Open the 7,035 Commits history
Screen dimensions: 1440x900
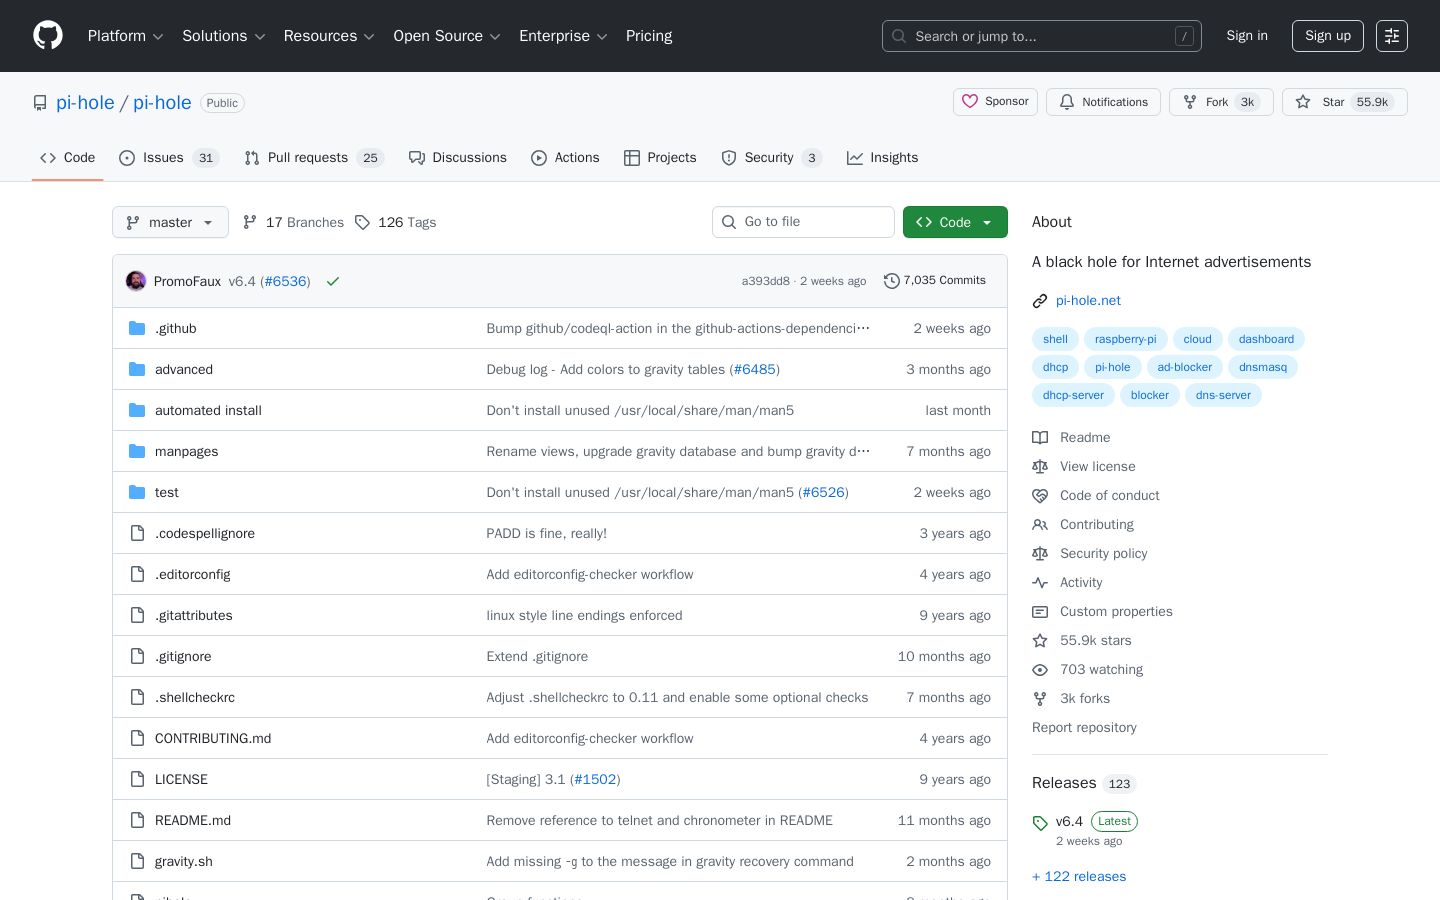(x=935, y=281)
